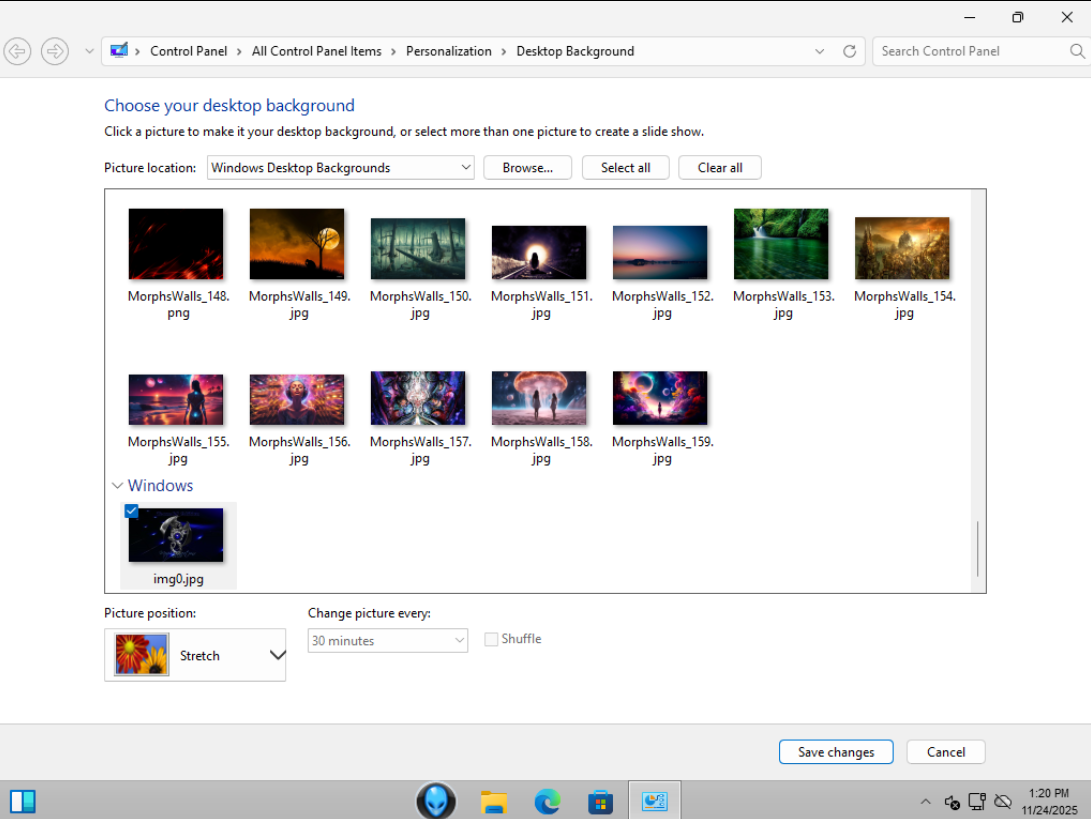
Task: Click the Cancel button
Action: pyautogui.click(x=946, y=752)
